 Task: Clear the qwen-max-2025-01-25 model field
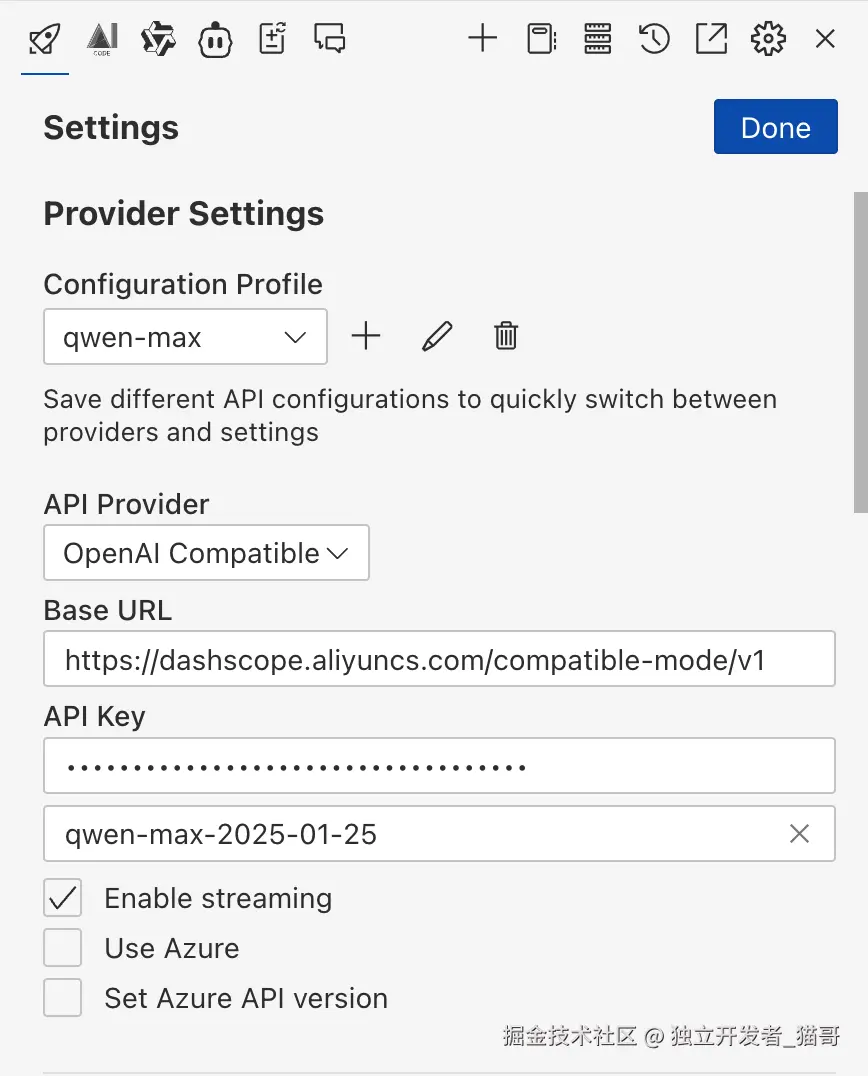pyautogui.click(x=799, y=834)
